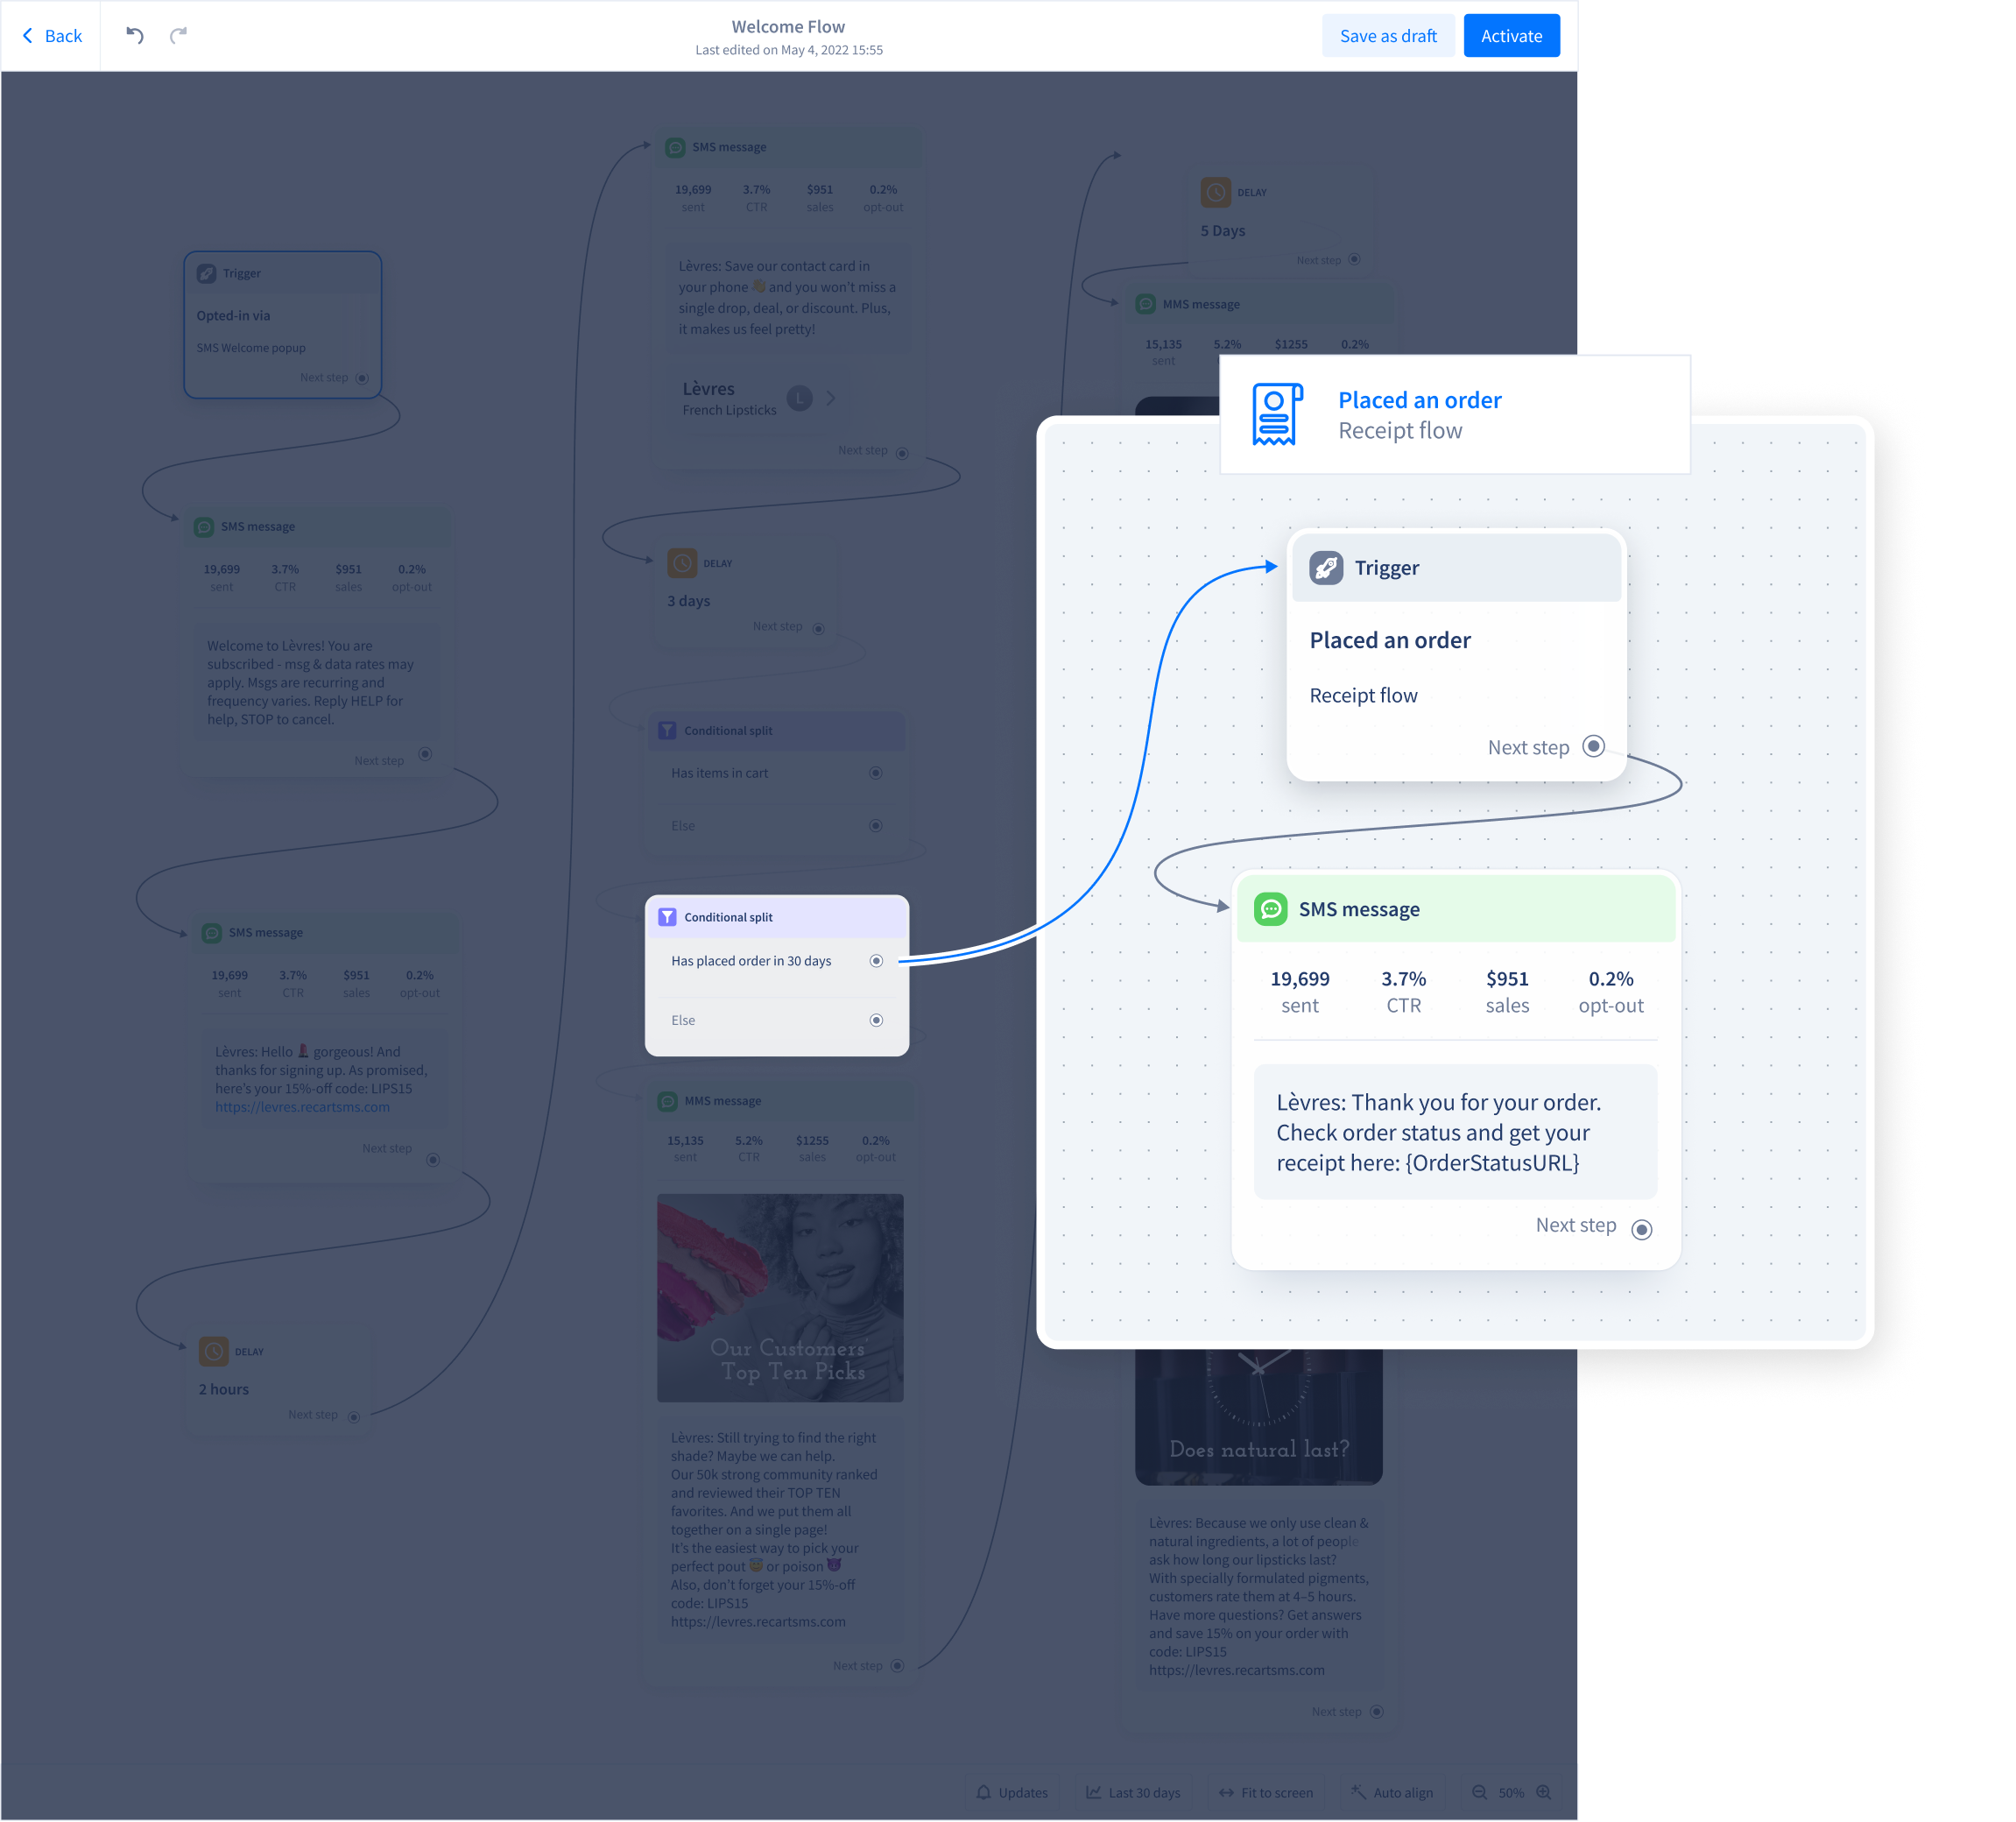Click the undo arrow icon

pyautogui.click(x=135, y=33)
